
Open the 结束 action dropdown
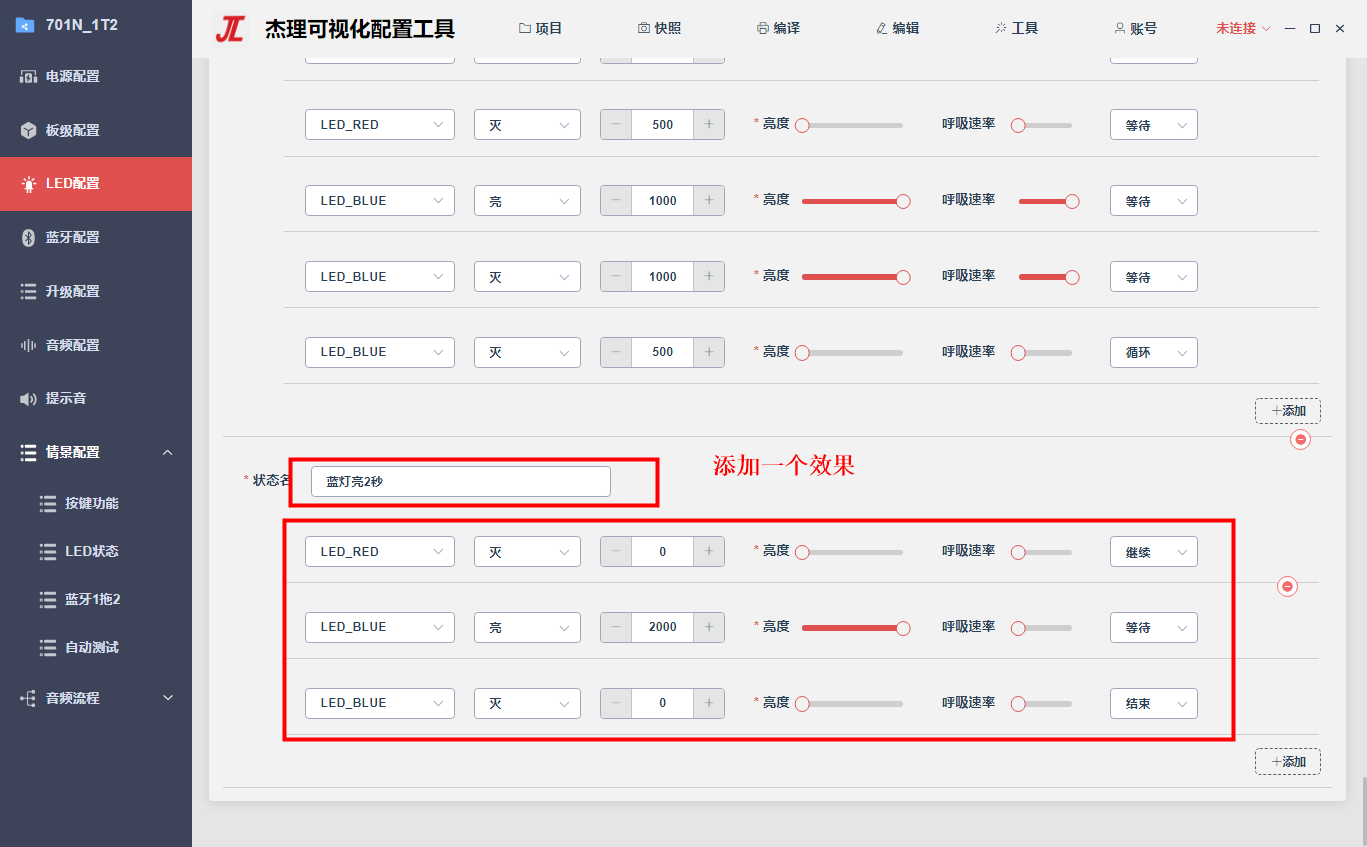(1154, 703)
